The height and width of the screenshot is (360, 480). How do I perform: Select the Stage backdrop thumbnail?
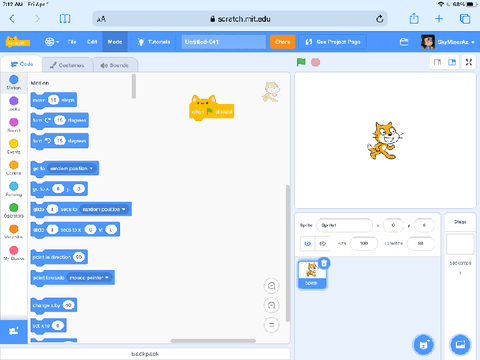click(460, 244)
